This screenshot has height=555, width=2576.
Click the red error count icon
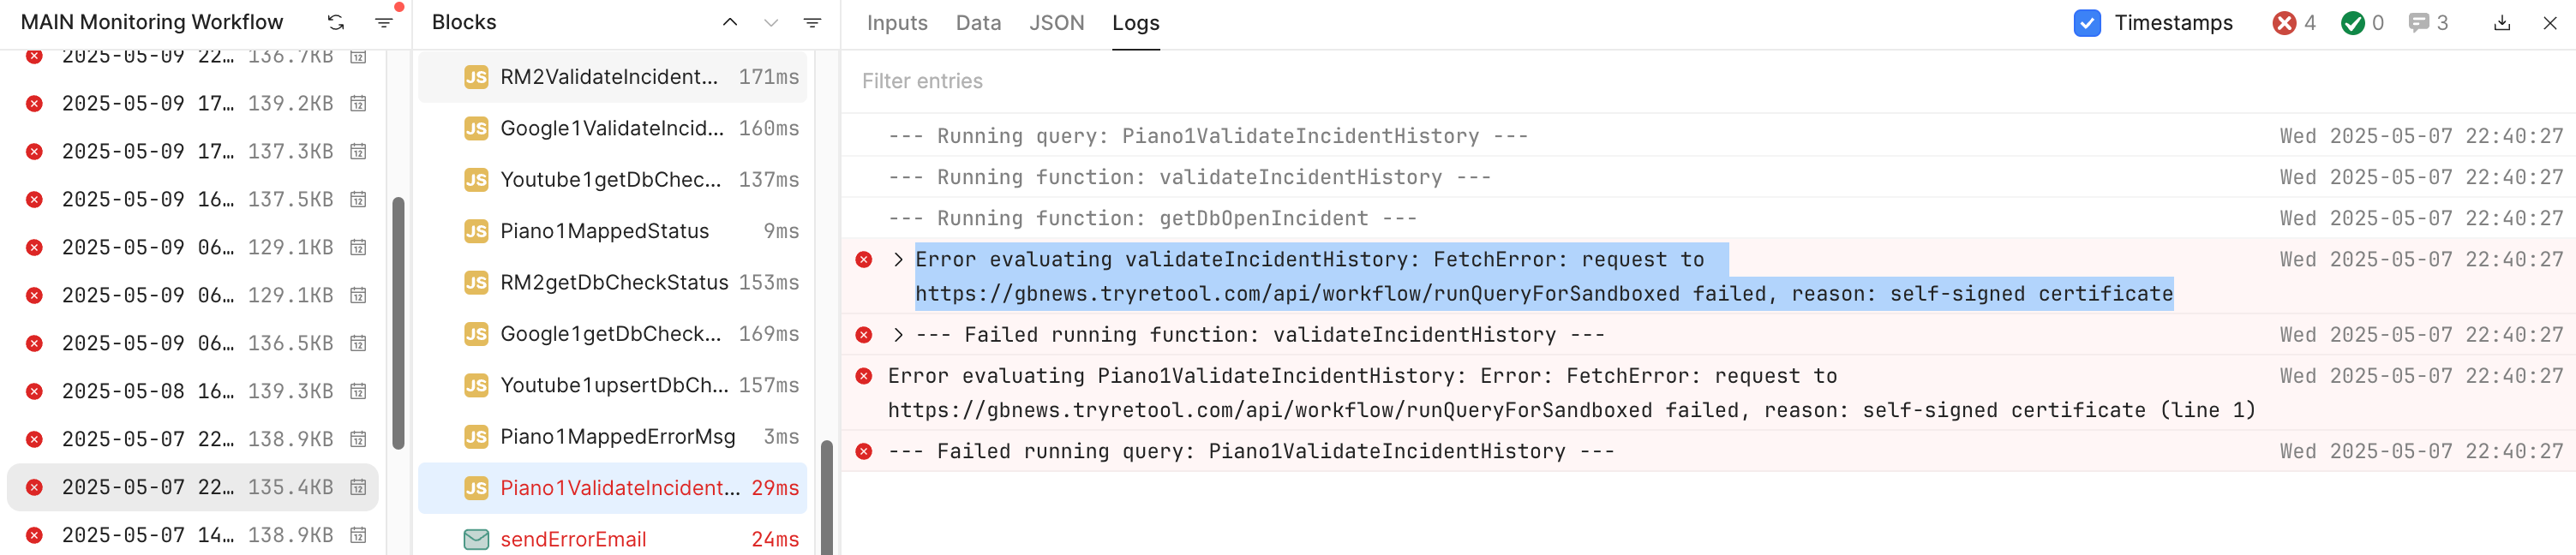(x=2284, y=23)
